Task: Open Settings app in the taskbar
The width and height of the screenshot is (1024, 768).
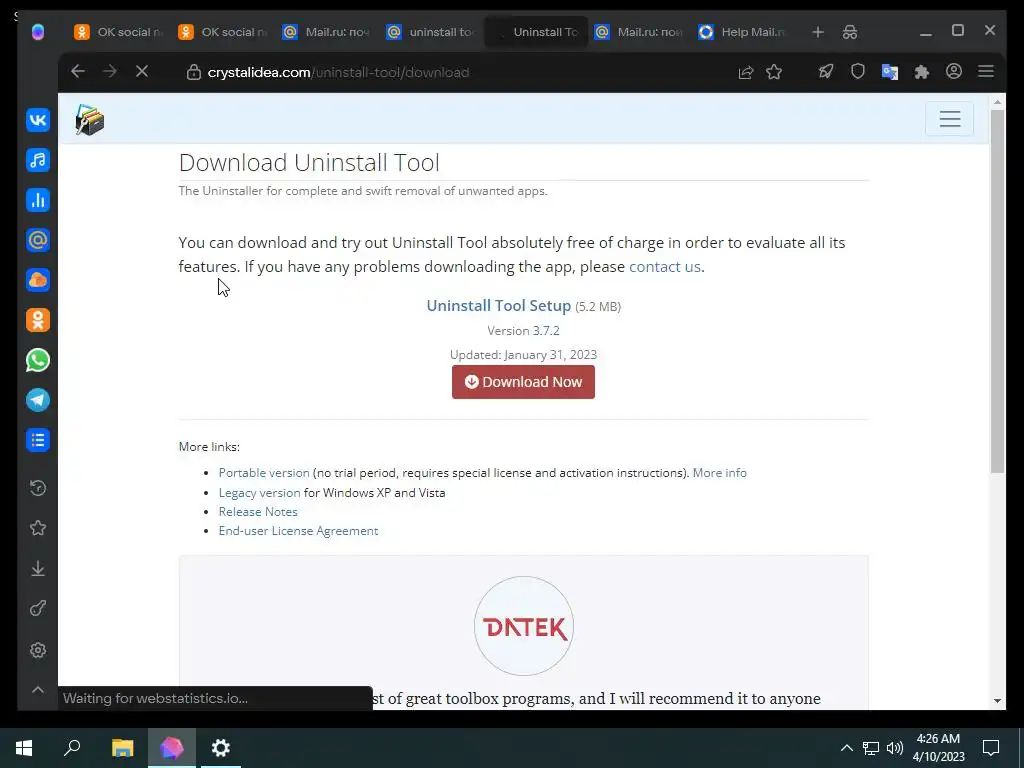Action: 221,748
